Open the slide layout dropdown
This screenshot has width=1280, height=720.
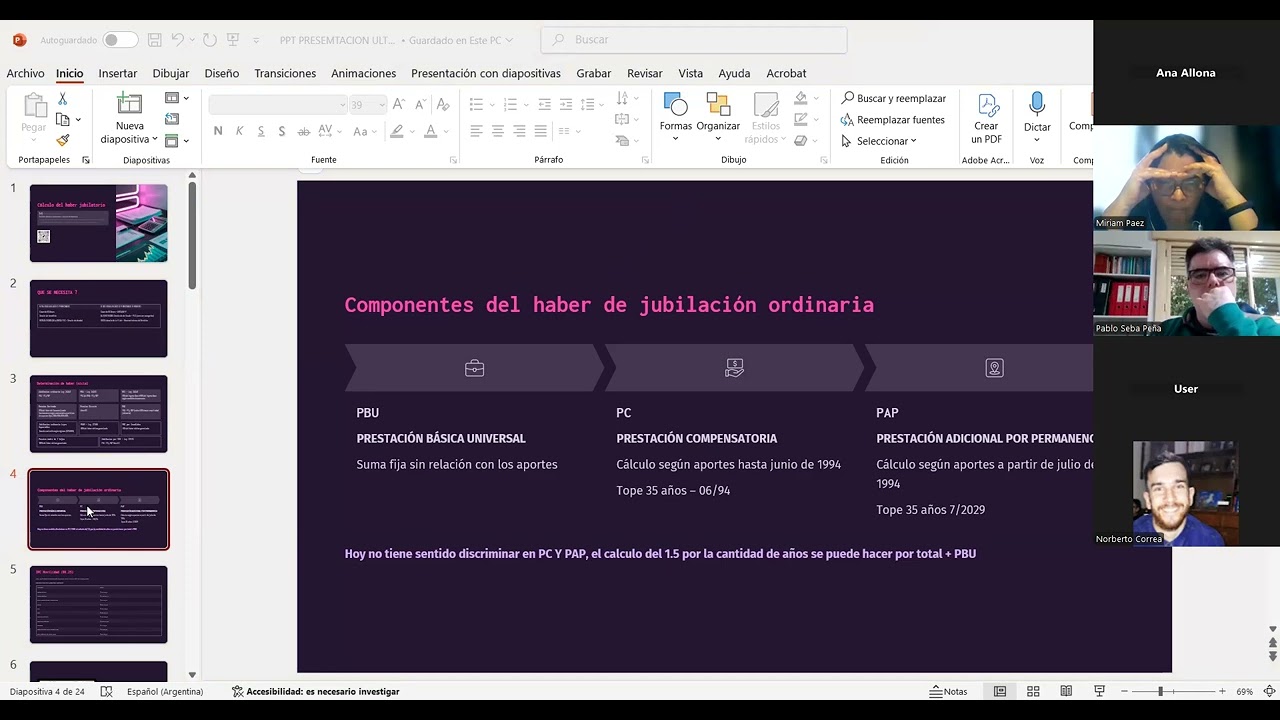(x=176, y=99)
